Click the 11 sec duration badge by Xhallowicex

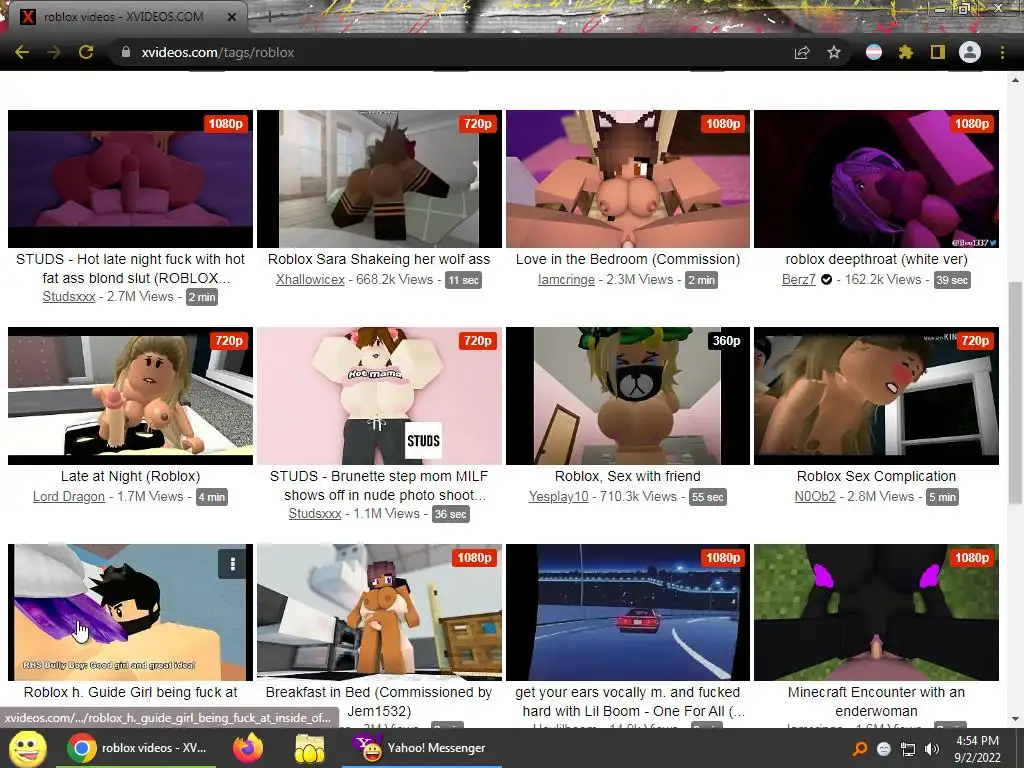(x=464, y=280)
